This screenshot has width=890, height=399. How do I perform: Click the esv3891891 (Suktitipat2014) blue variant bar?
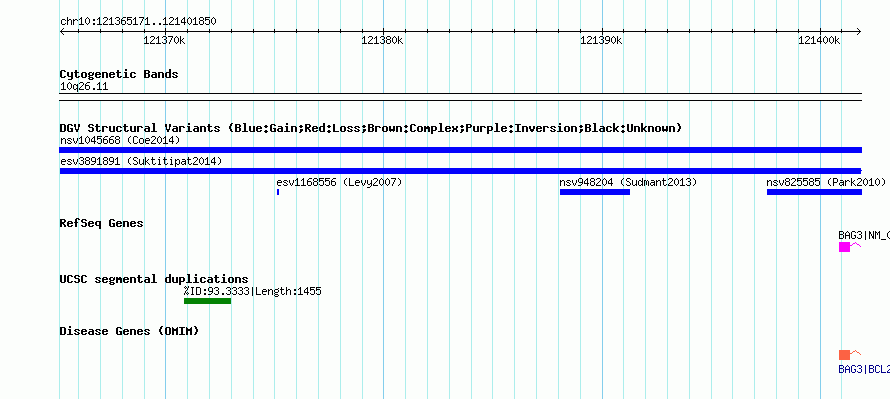(x=460, y=171)
